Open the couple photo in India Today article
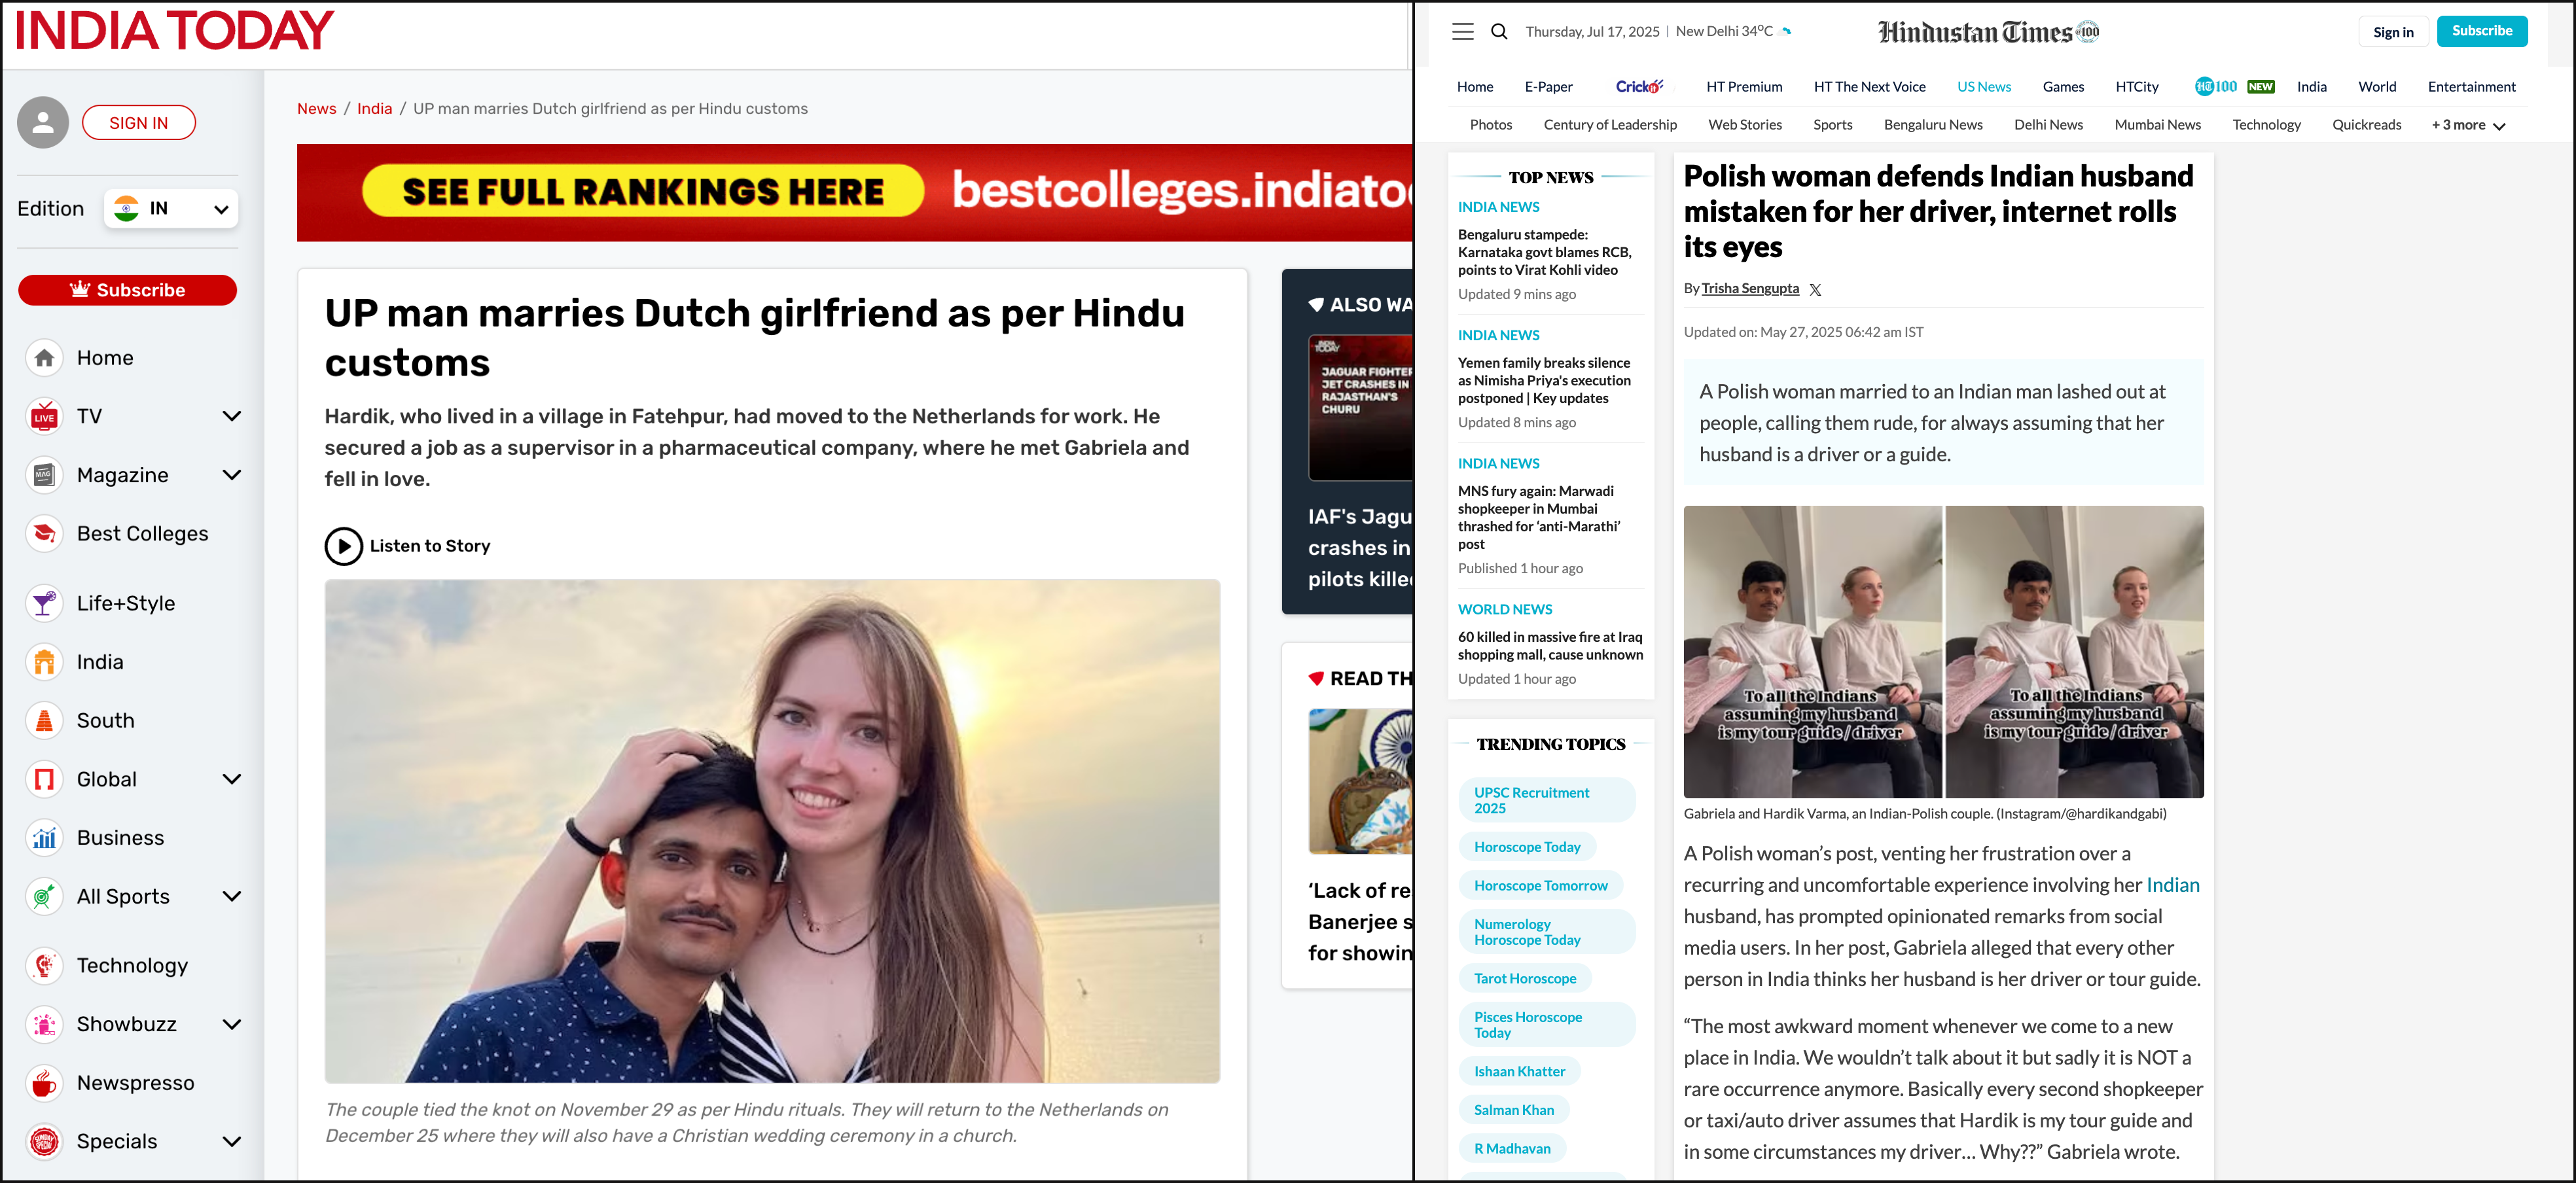Screen dimensions: 2576x1183 pos(772,831)
